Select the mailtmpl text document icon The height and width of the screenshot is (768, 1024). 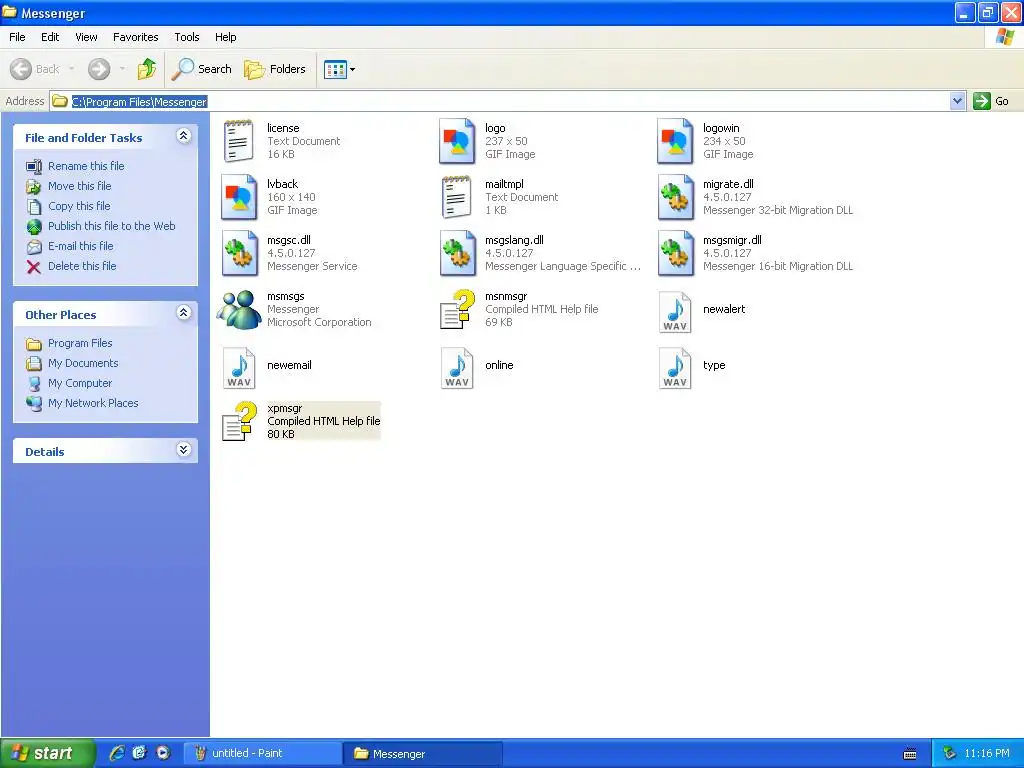(x=456, y=197)
